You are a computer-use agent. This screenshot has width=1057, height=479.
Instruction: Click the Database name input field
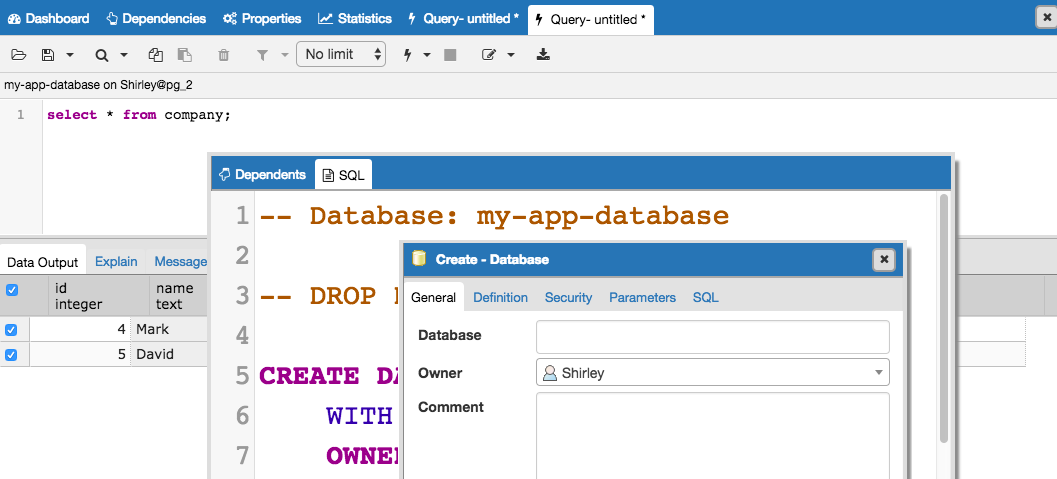pyautogui.click(x=712, y=336)
